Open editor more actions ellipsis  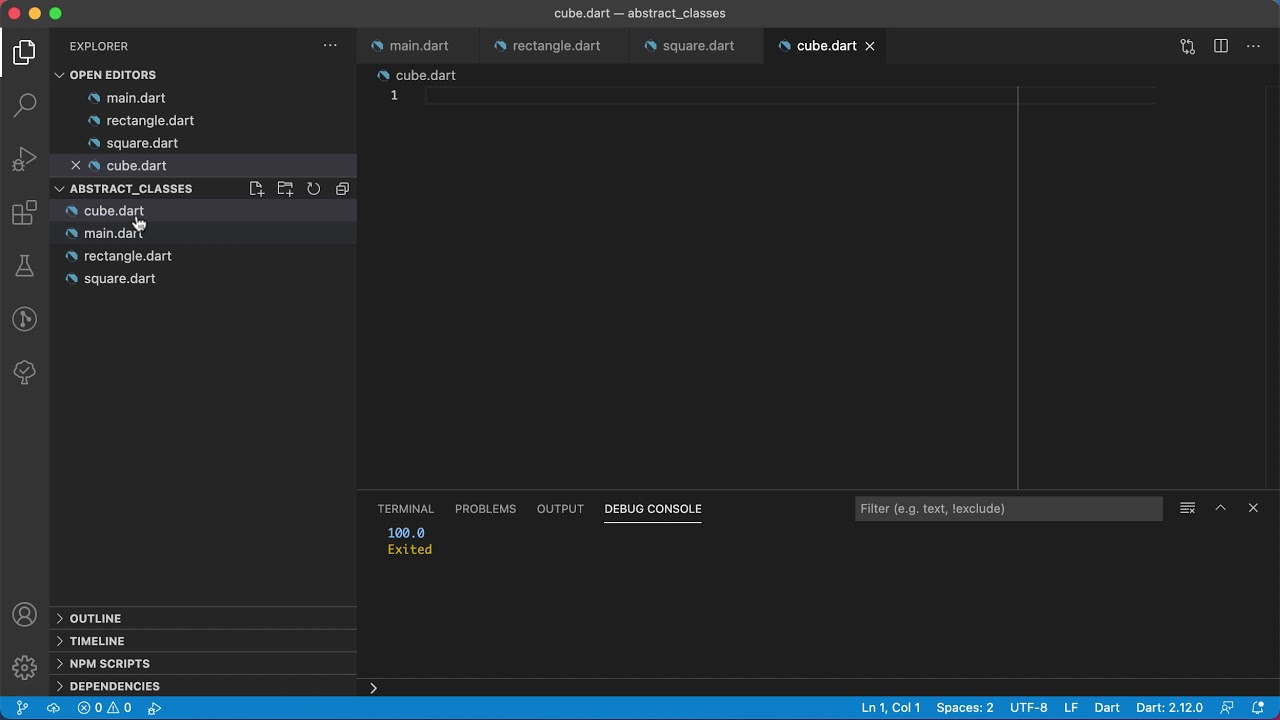pyautogui.click(x=1253, y=46)
